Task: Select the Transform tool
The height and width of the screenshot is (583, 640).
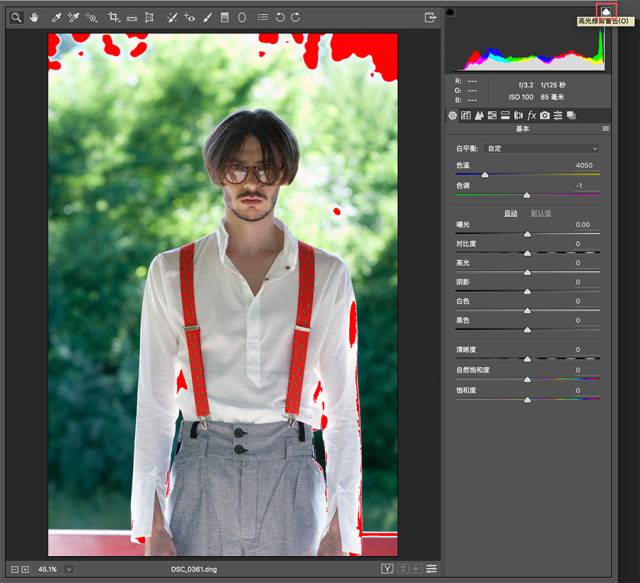Action: [x=149, y=18]
